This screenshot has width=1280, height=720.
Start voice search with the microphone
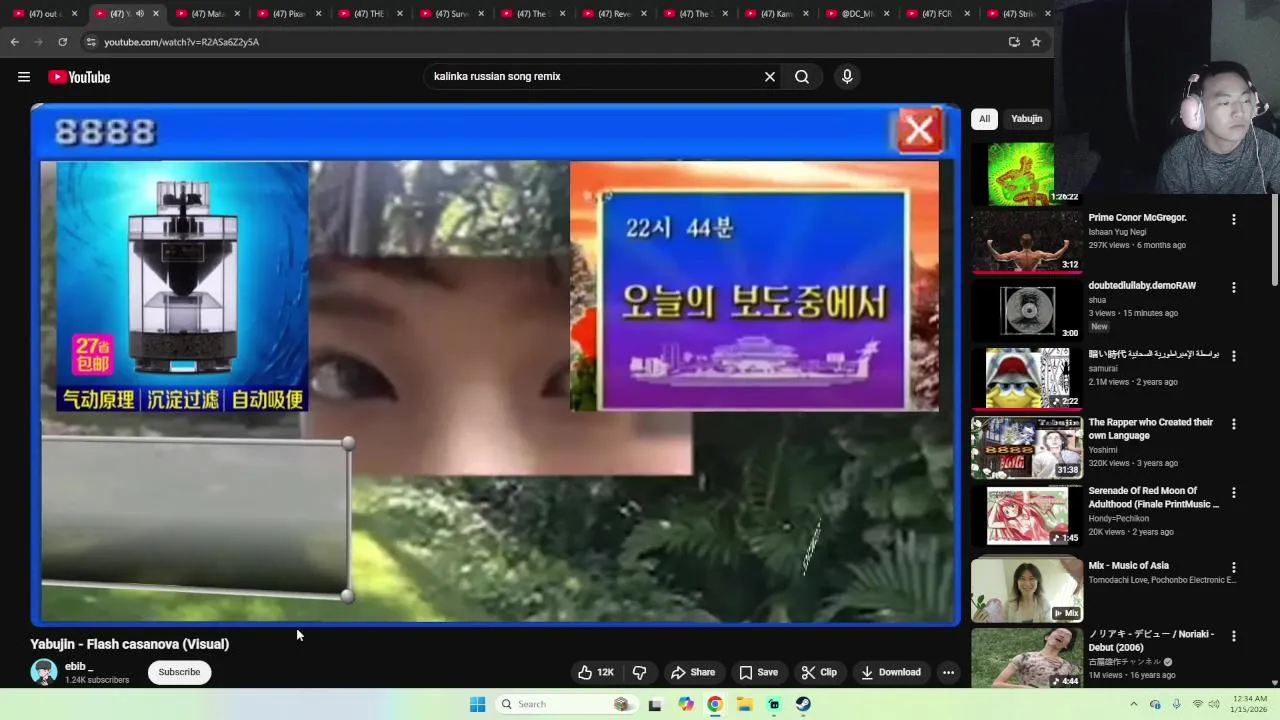pyautogui.click(x=847, y=77)
